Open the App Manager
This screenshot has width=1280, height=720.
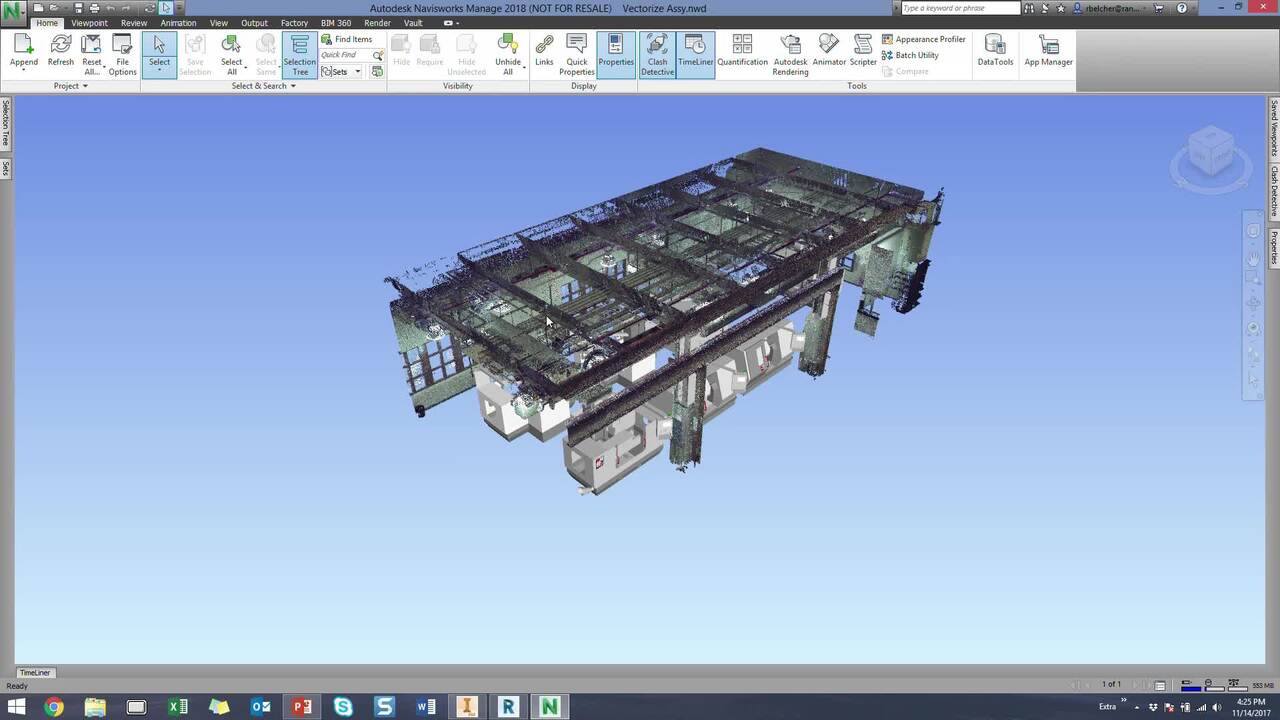click(x=1048, y=51)
